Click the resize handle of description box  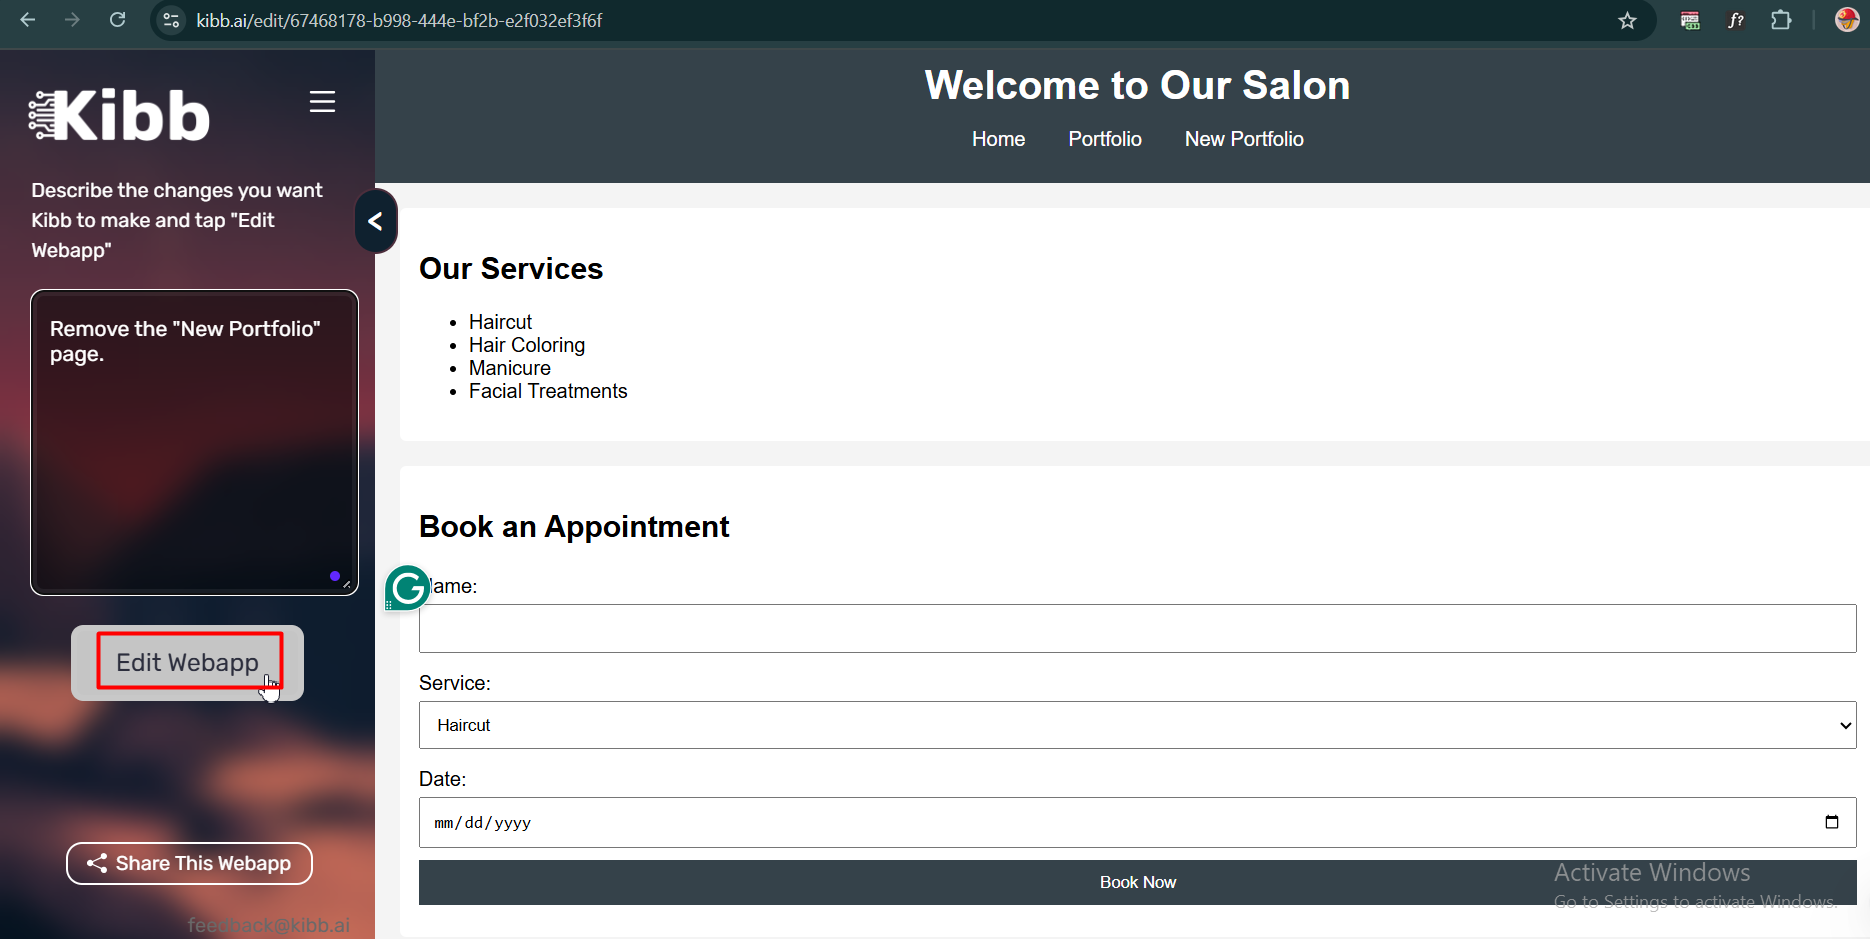(x=346, y=584)
